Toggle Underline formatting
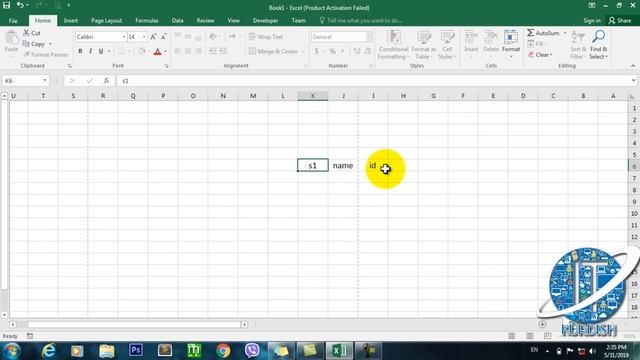Viewport: 640px width, 360px height. click(x=100, y=51)
